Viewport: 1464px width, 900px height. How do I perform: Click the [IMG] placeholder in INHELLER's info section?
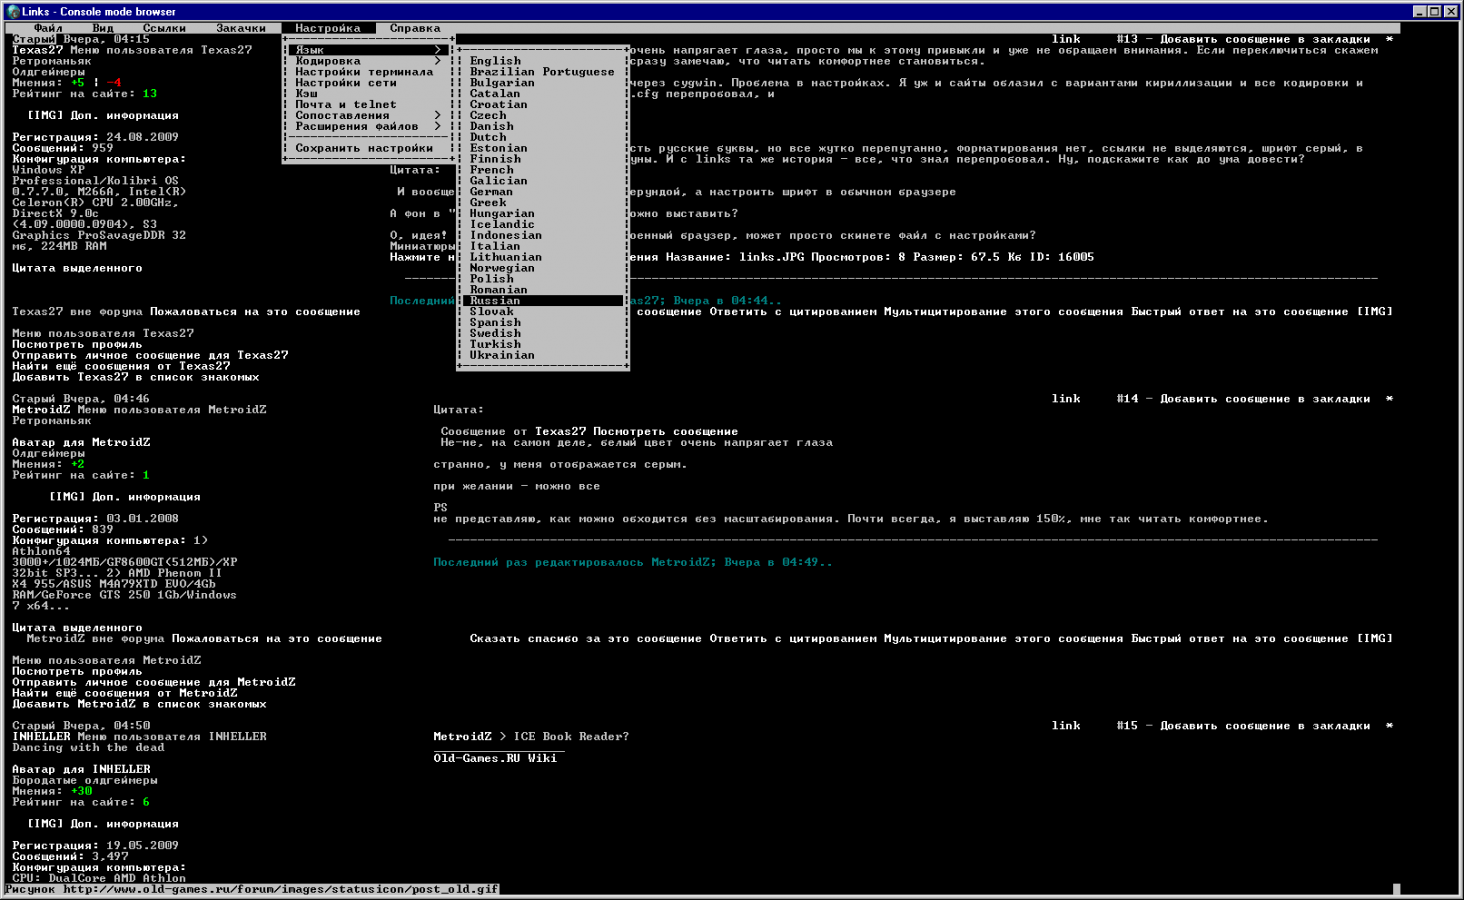pos(44,824)
